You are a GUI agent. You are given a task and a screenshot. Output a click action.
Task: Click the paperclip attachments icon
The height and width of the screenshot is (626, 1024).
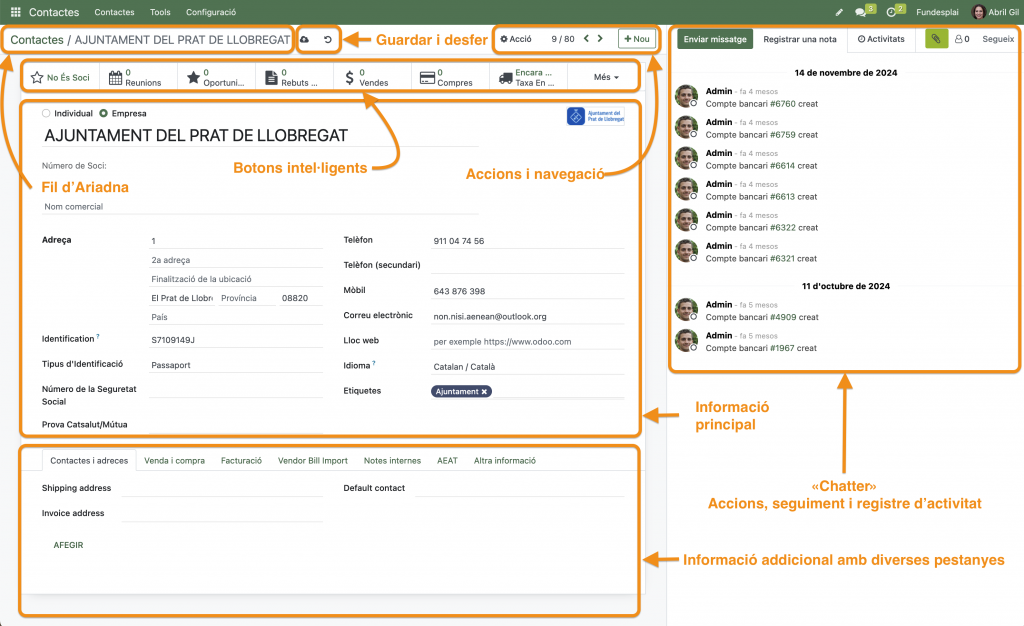tap(936, 39)
